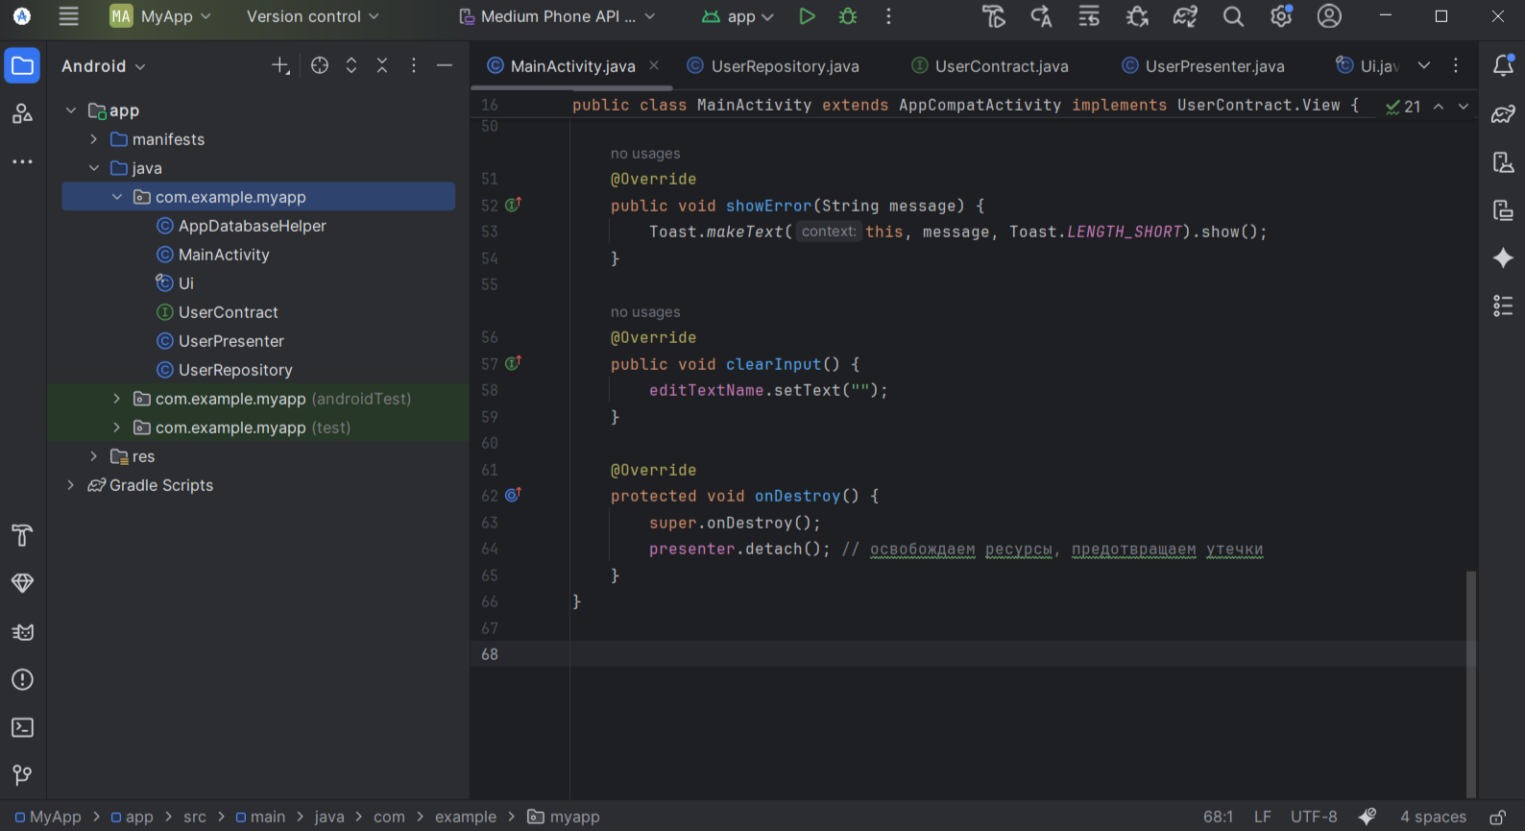Run the app with the green play button
Viewport: 1525px width, 831px height.
coord(807,16)
